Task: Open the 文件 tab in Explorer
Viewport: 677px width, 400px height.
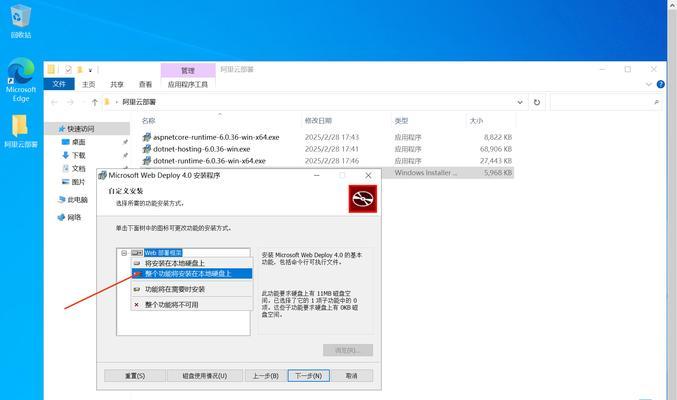Action: pos(59,84)
